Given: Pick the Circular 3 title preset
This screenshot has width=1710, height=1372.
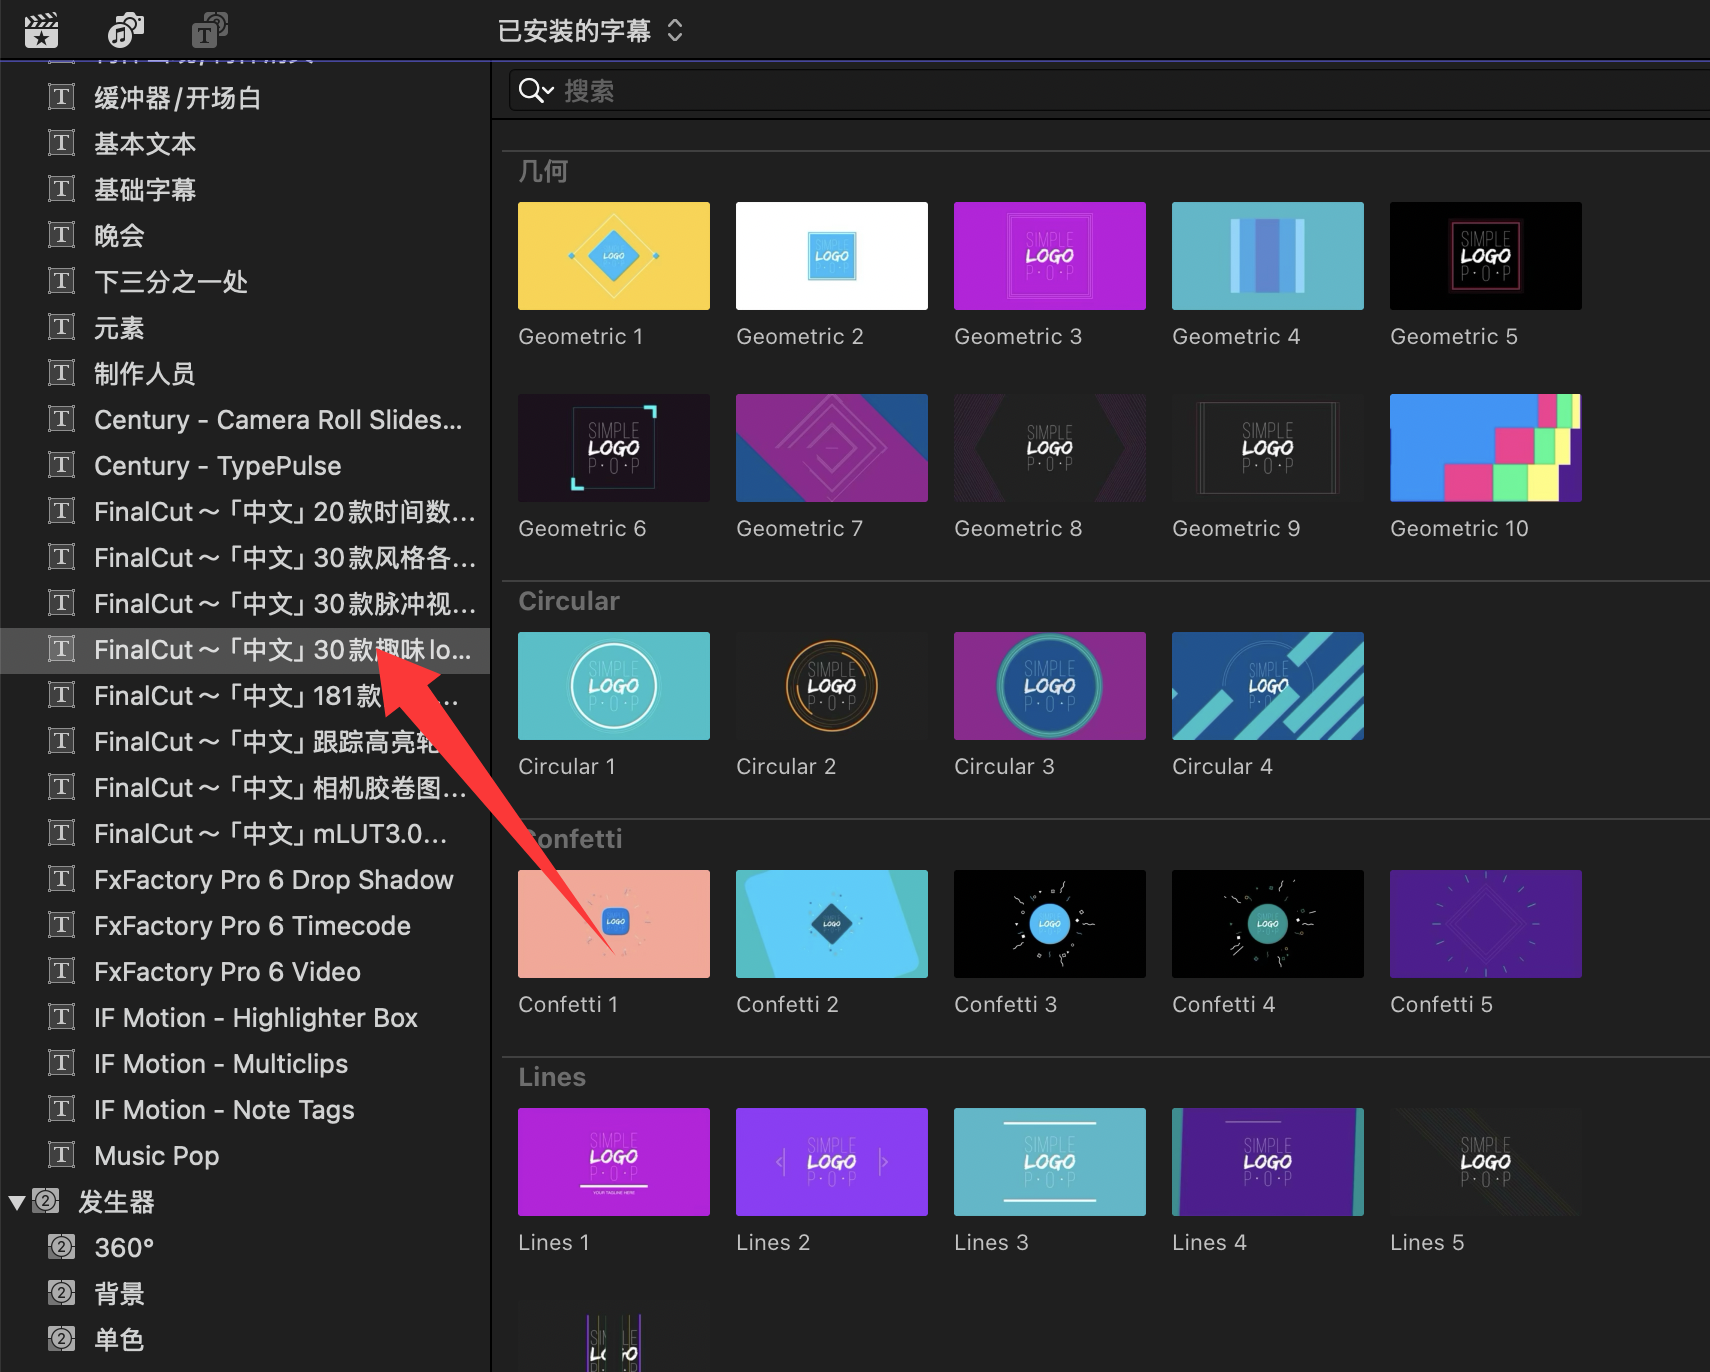Looking at the screenshot, I should point(1049,686).
